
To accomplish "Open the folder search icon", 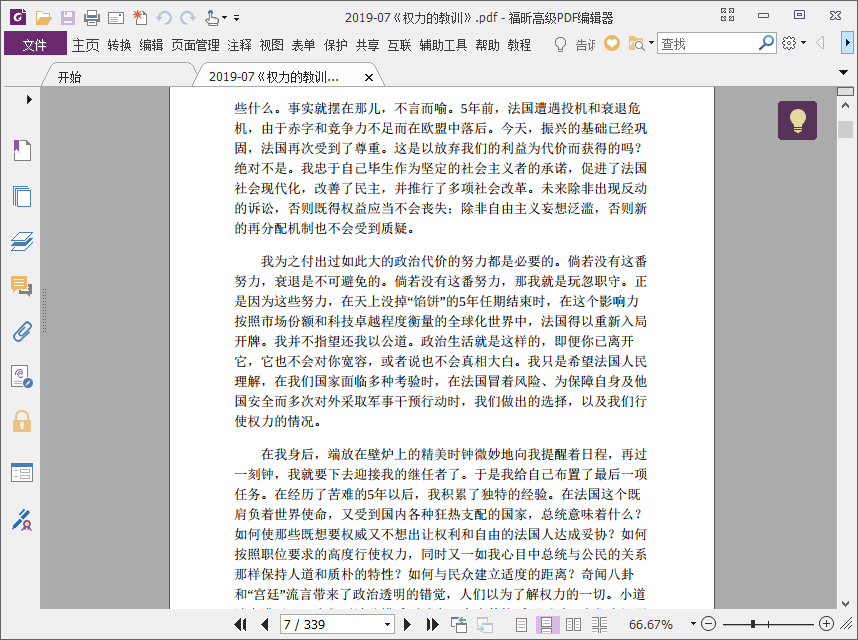I will tap(636, 44).
